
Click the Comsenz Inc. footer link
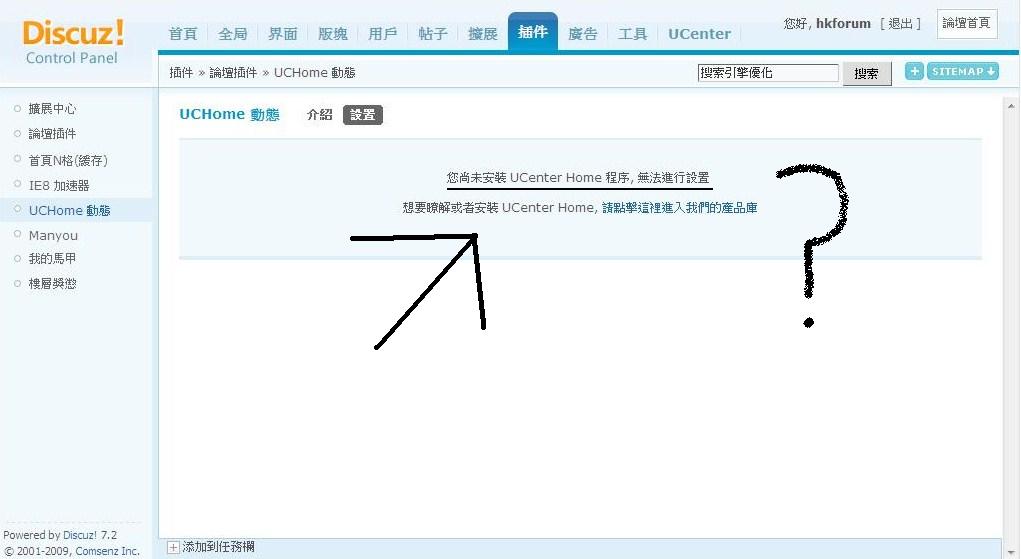(x=107, y=551)
